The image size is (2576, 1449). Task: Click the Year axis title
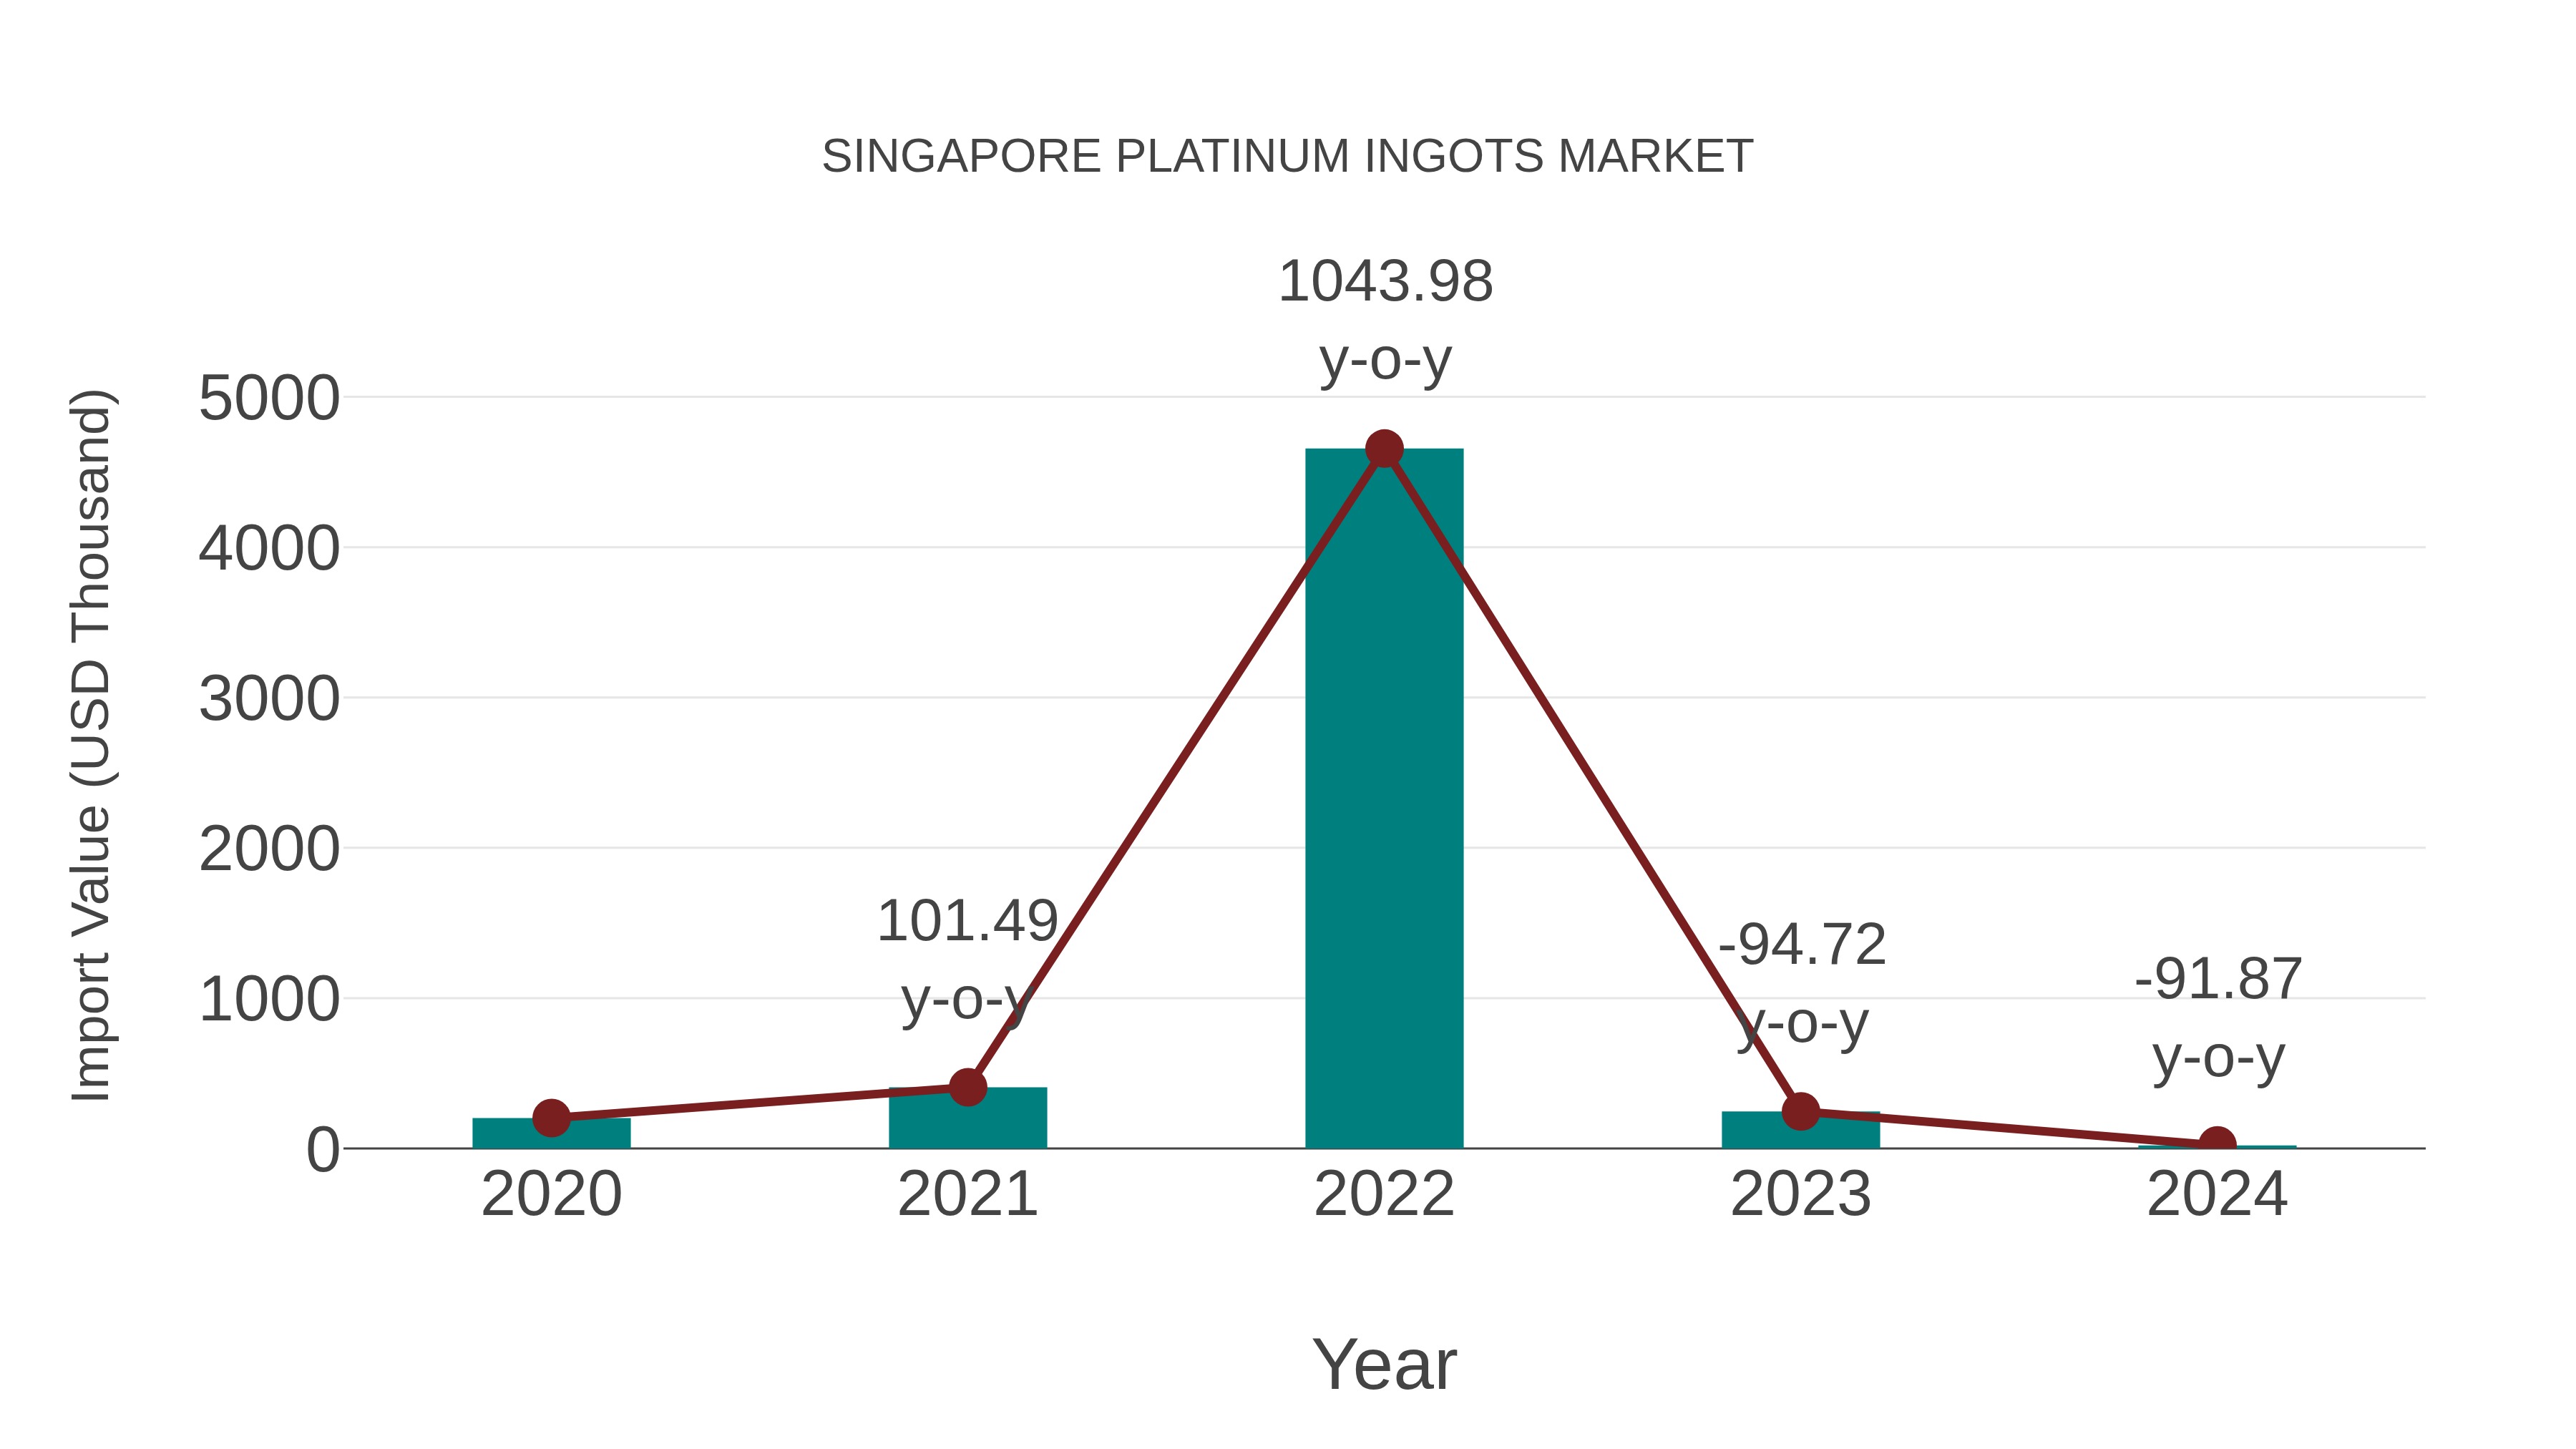coord(1384,1364)
